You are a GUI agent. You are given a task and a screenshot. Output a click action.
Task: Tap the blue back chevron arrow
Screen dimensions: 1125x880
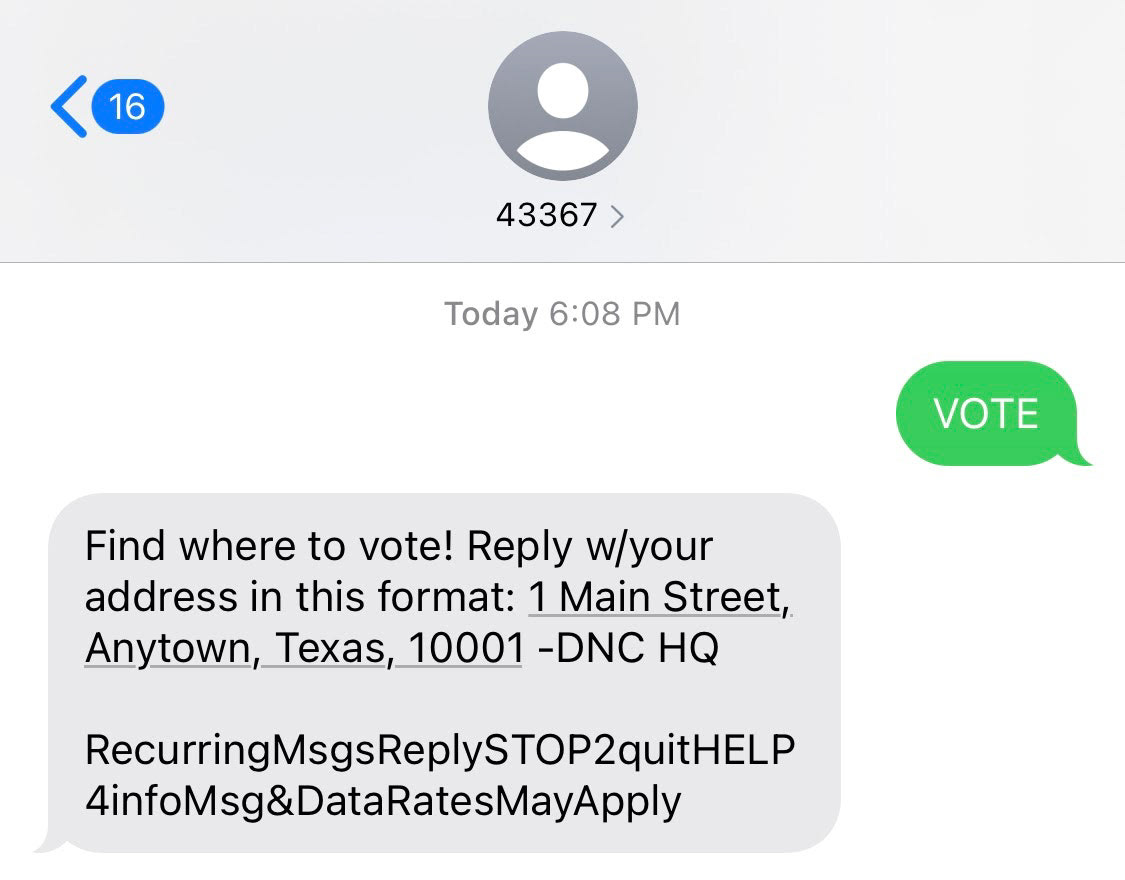[x=68, y=106]
